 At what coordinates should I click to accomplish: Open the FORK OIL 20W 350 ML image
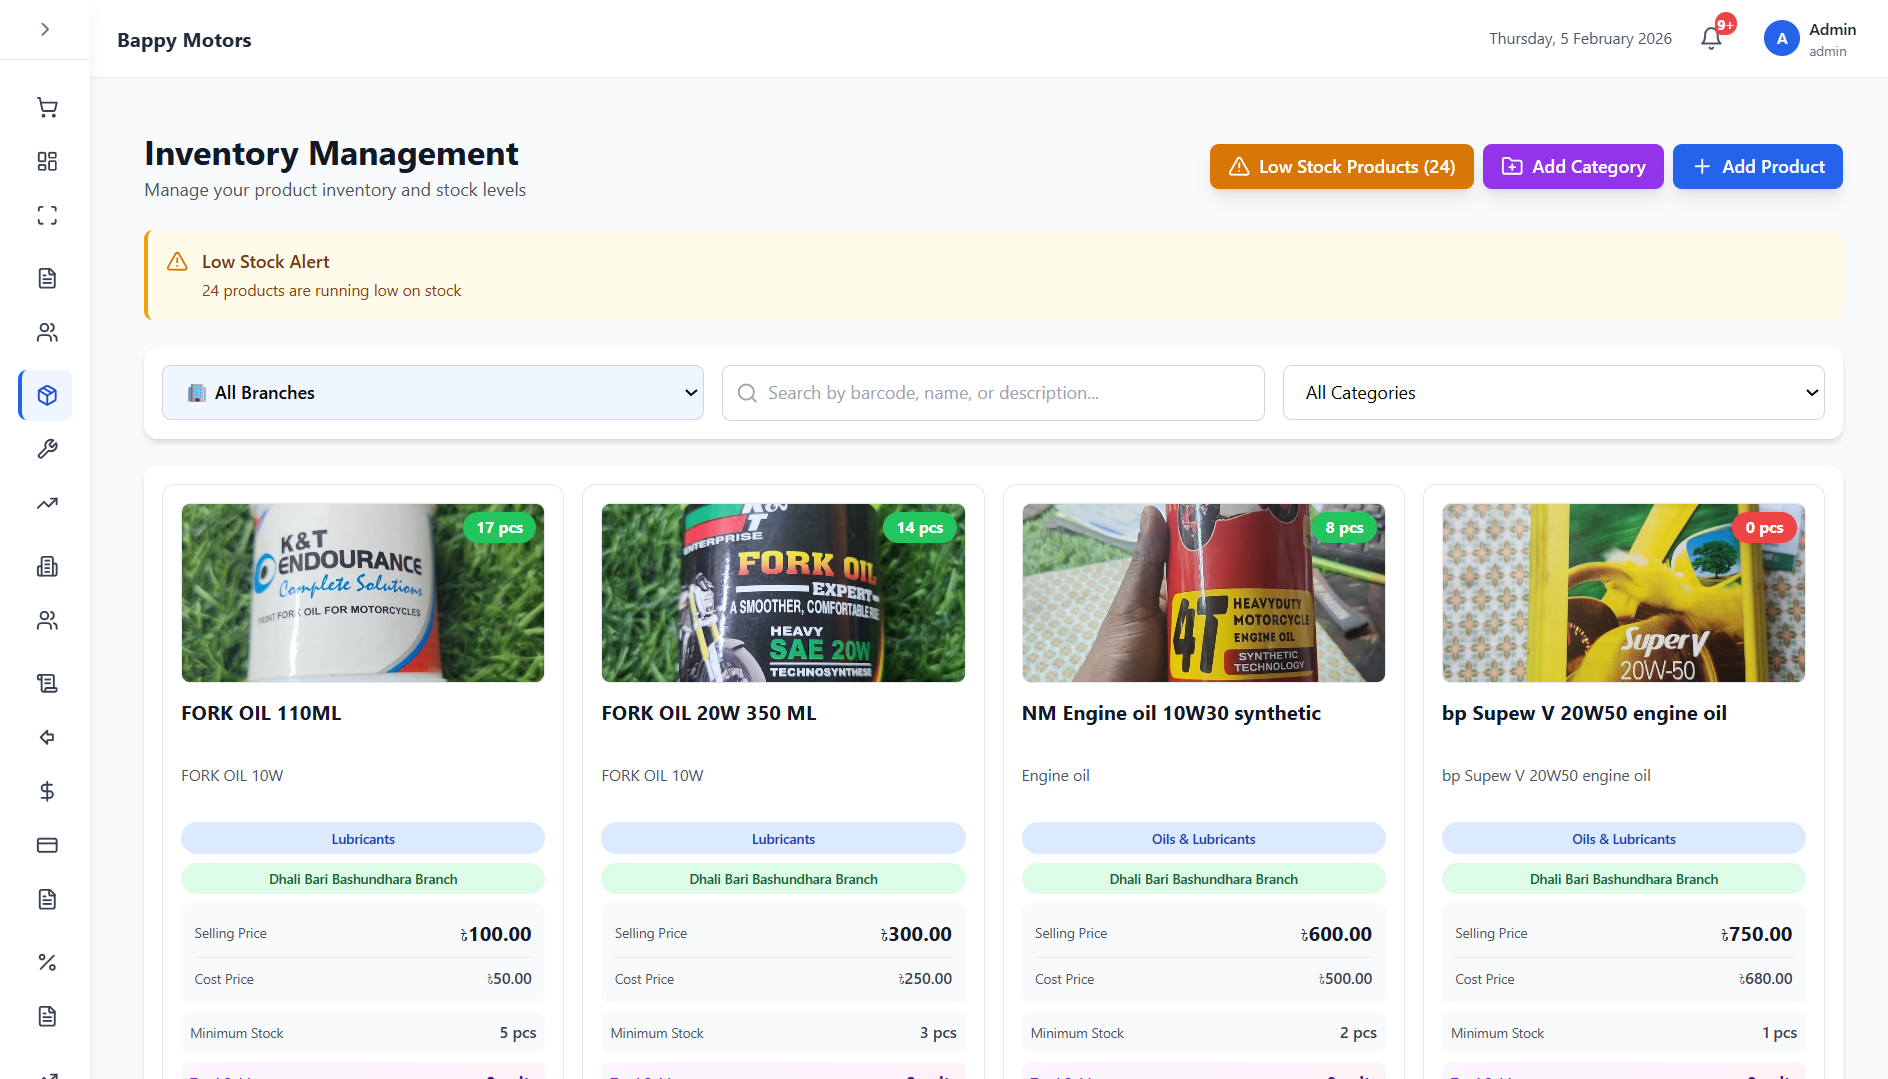click(x=783, y=593)
